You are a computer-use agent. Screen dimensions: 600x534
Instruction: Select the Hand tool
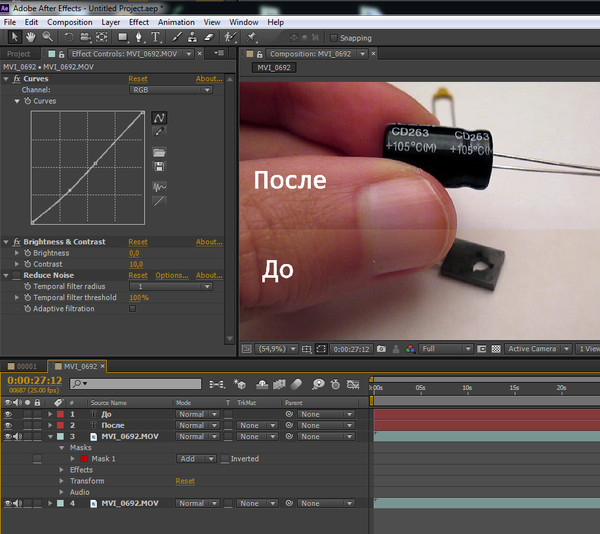point(31,37)
